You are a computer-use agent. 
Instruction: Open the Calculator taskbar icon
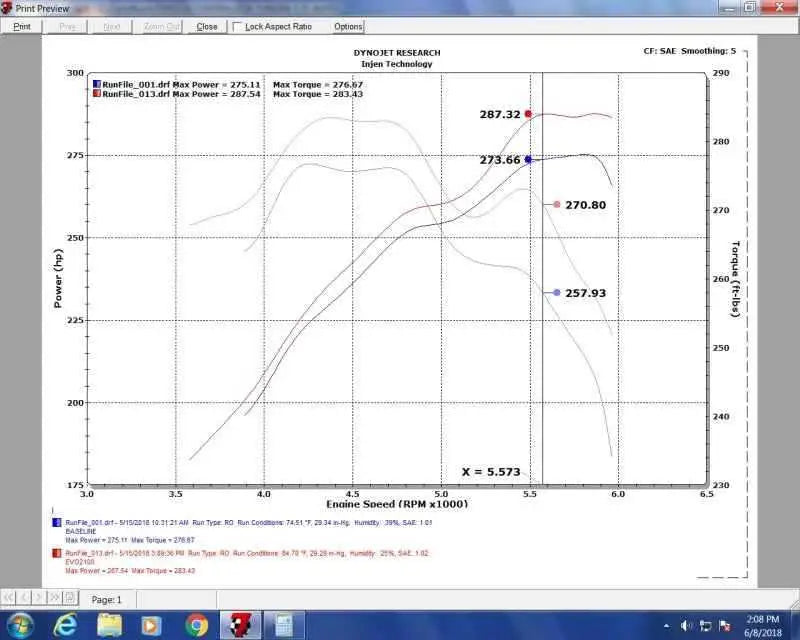[284, 625]
